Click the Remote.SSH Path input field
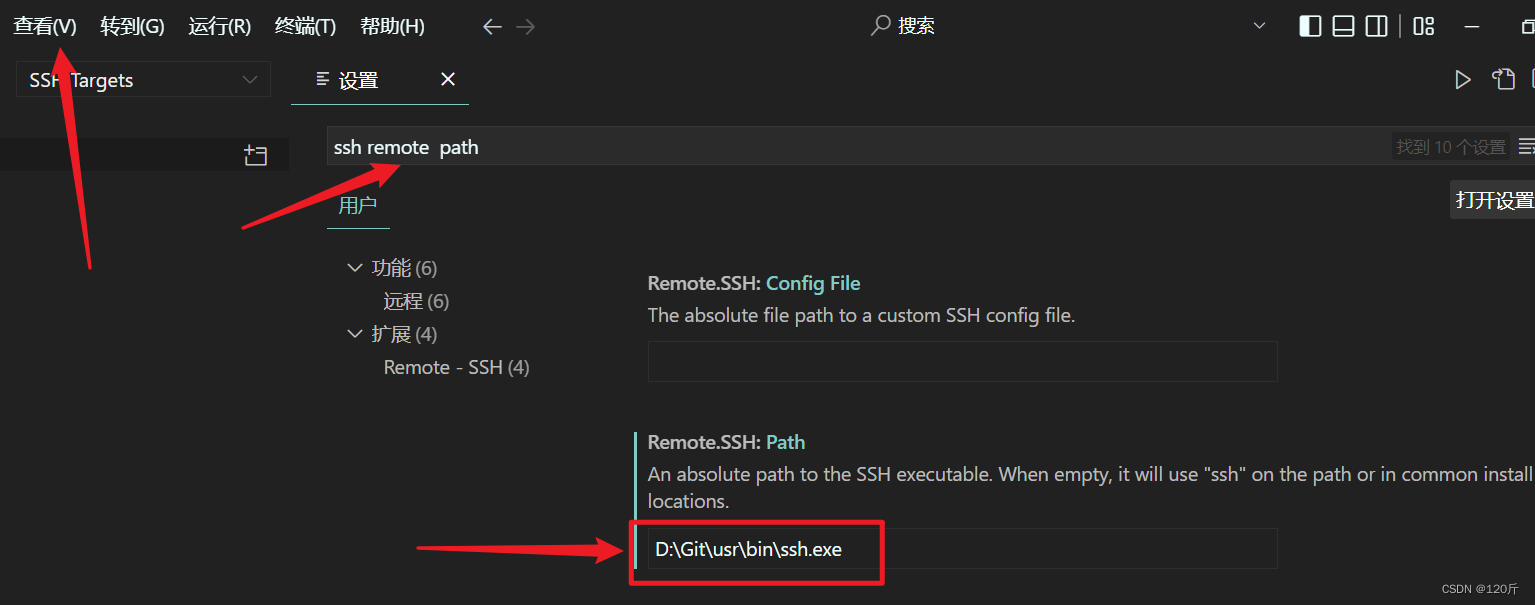Screen dimensions: 1535x605 [960, 549]
